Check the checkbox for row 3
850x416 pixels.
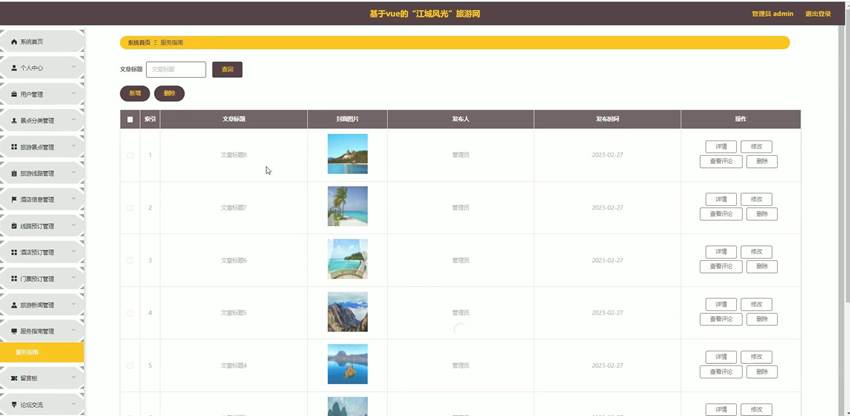tap(130, 260)
